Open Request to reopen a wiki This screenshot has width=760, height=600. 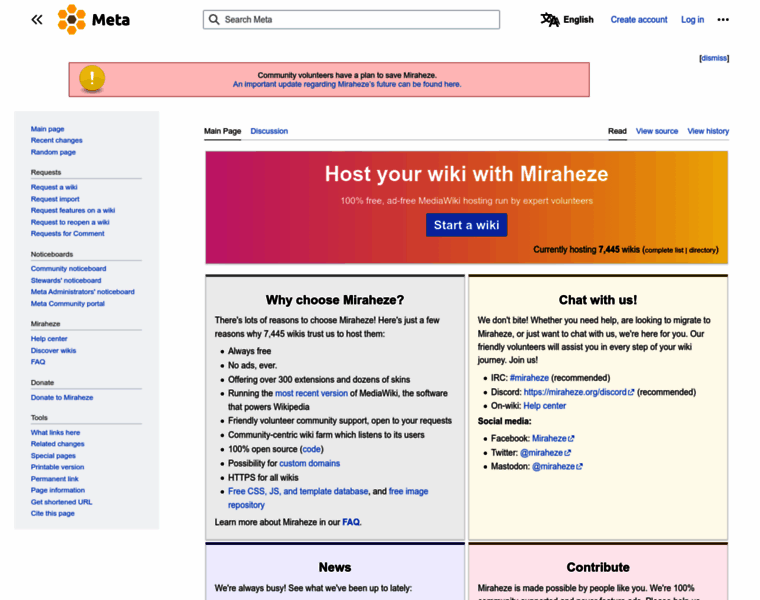(x=70, y=222)
